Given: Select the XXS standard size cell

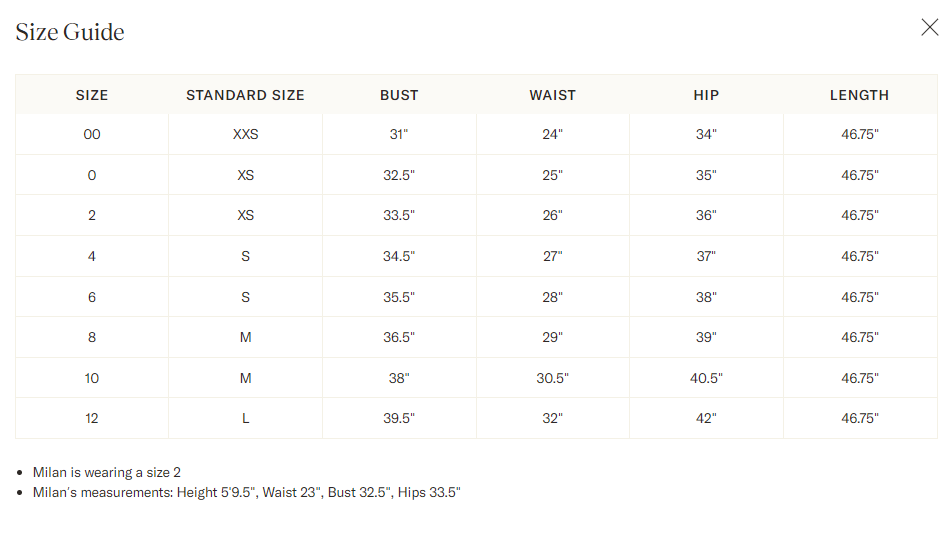Looking at the screenshot, I should click(x=245, y=134).
